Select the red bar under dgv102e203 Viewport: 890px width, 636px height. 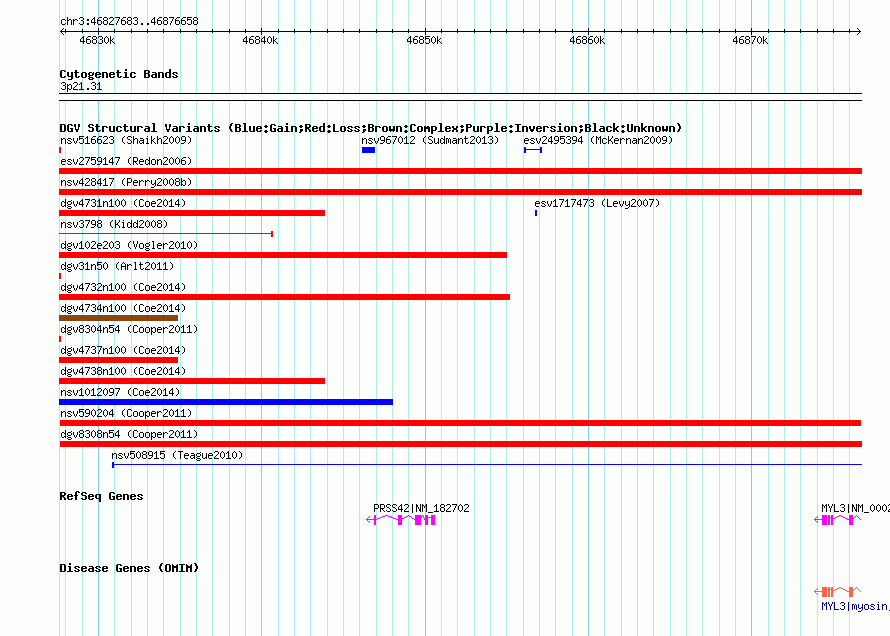point(283,255)
